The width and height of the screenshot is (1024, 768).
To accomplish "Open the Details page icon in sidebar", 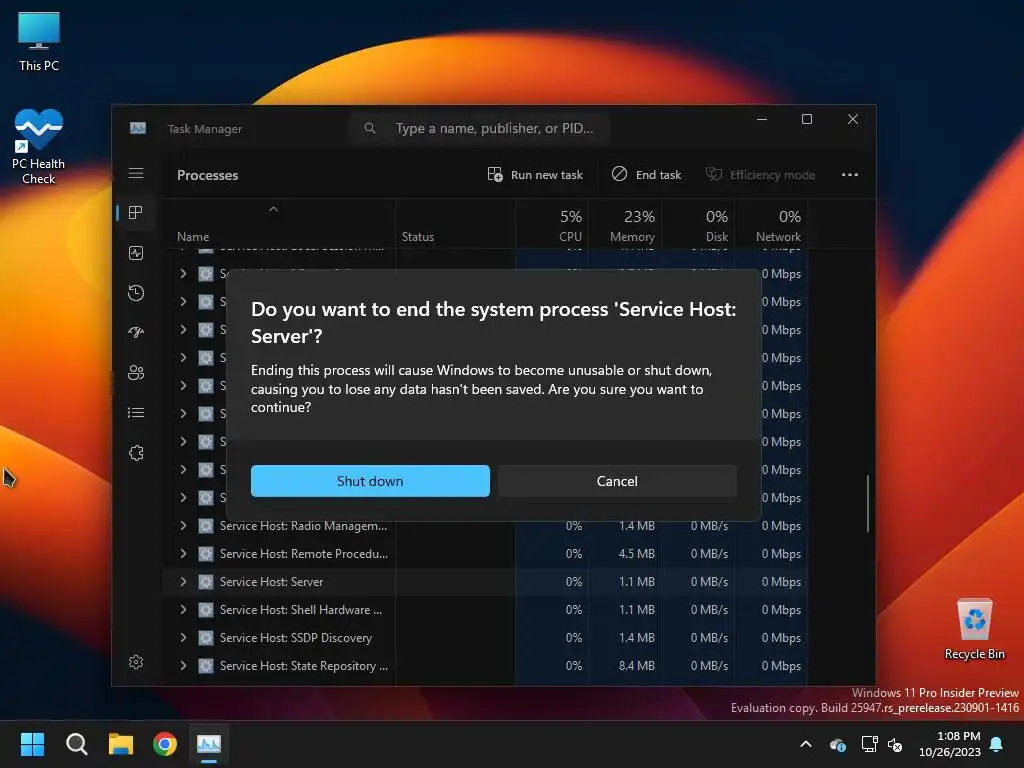I will [x=136, y=413].
